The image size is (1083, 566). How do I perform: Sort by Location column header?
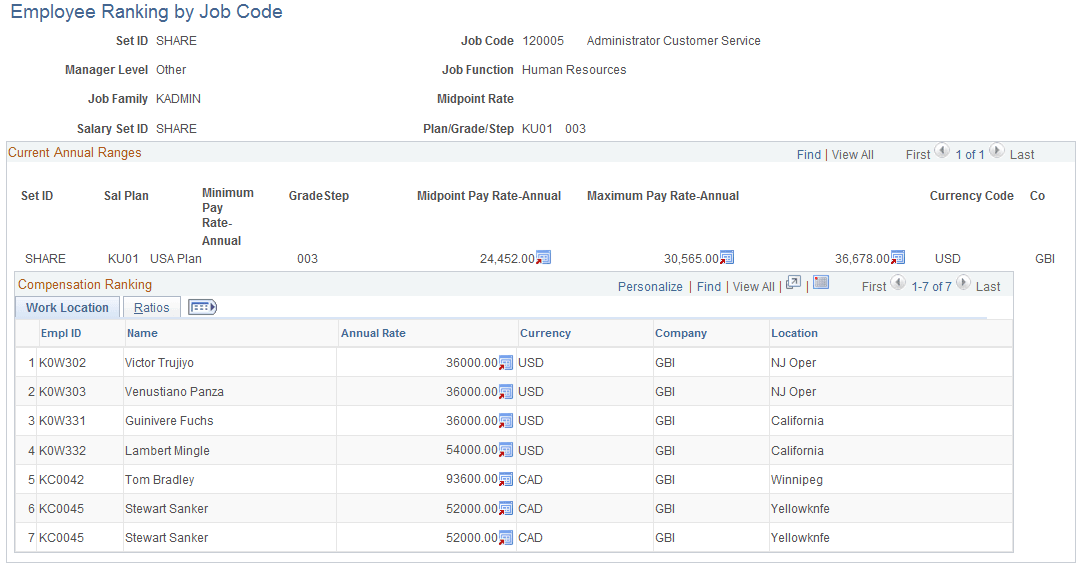click(794, 333)
